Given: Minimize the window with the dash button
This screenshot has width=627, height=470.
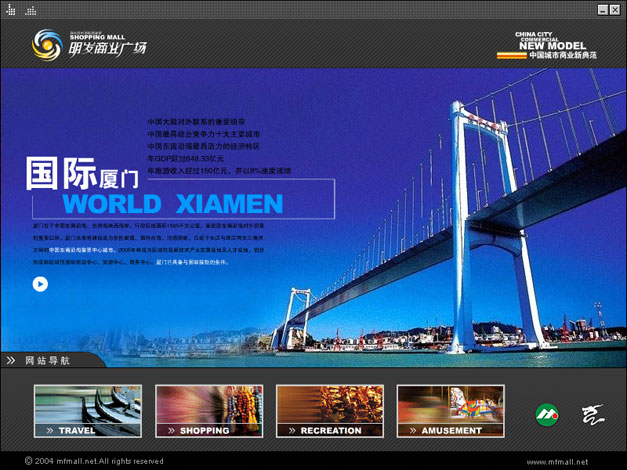Looking at the screenshot, I should tap(602, 10).
